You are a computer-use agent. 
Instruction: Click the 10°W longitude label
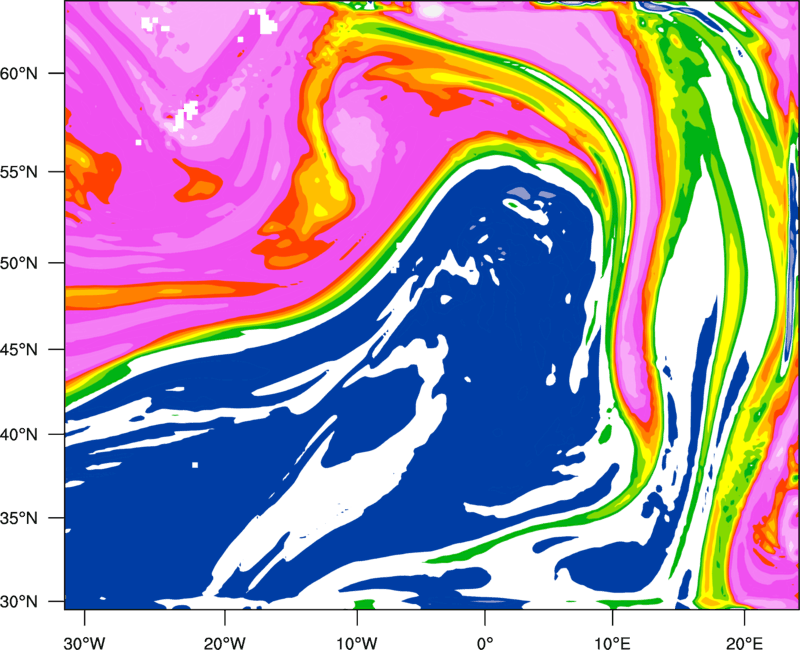(x=356, y=643)
